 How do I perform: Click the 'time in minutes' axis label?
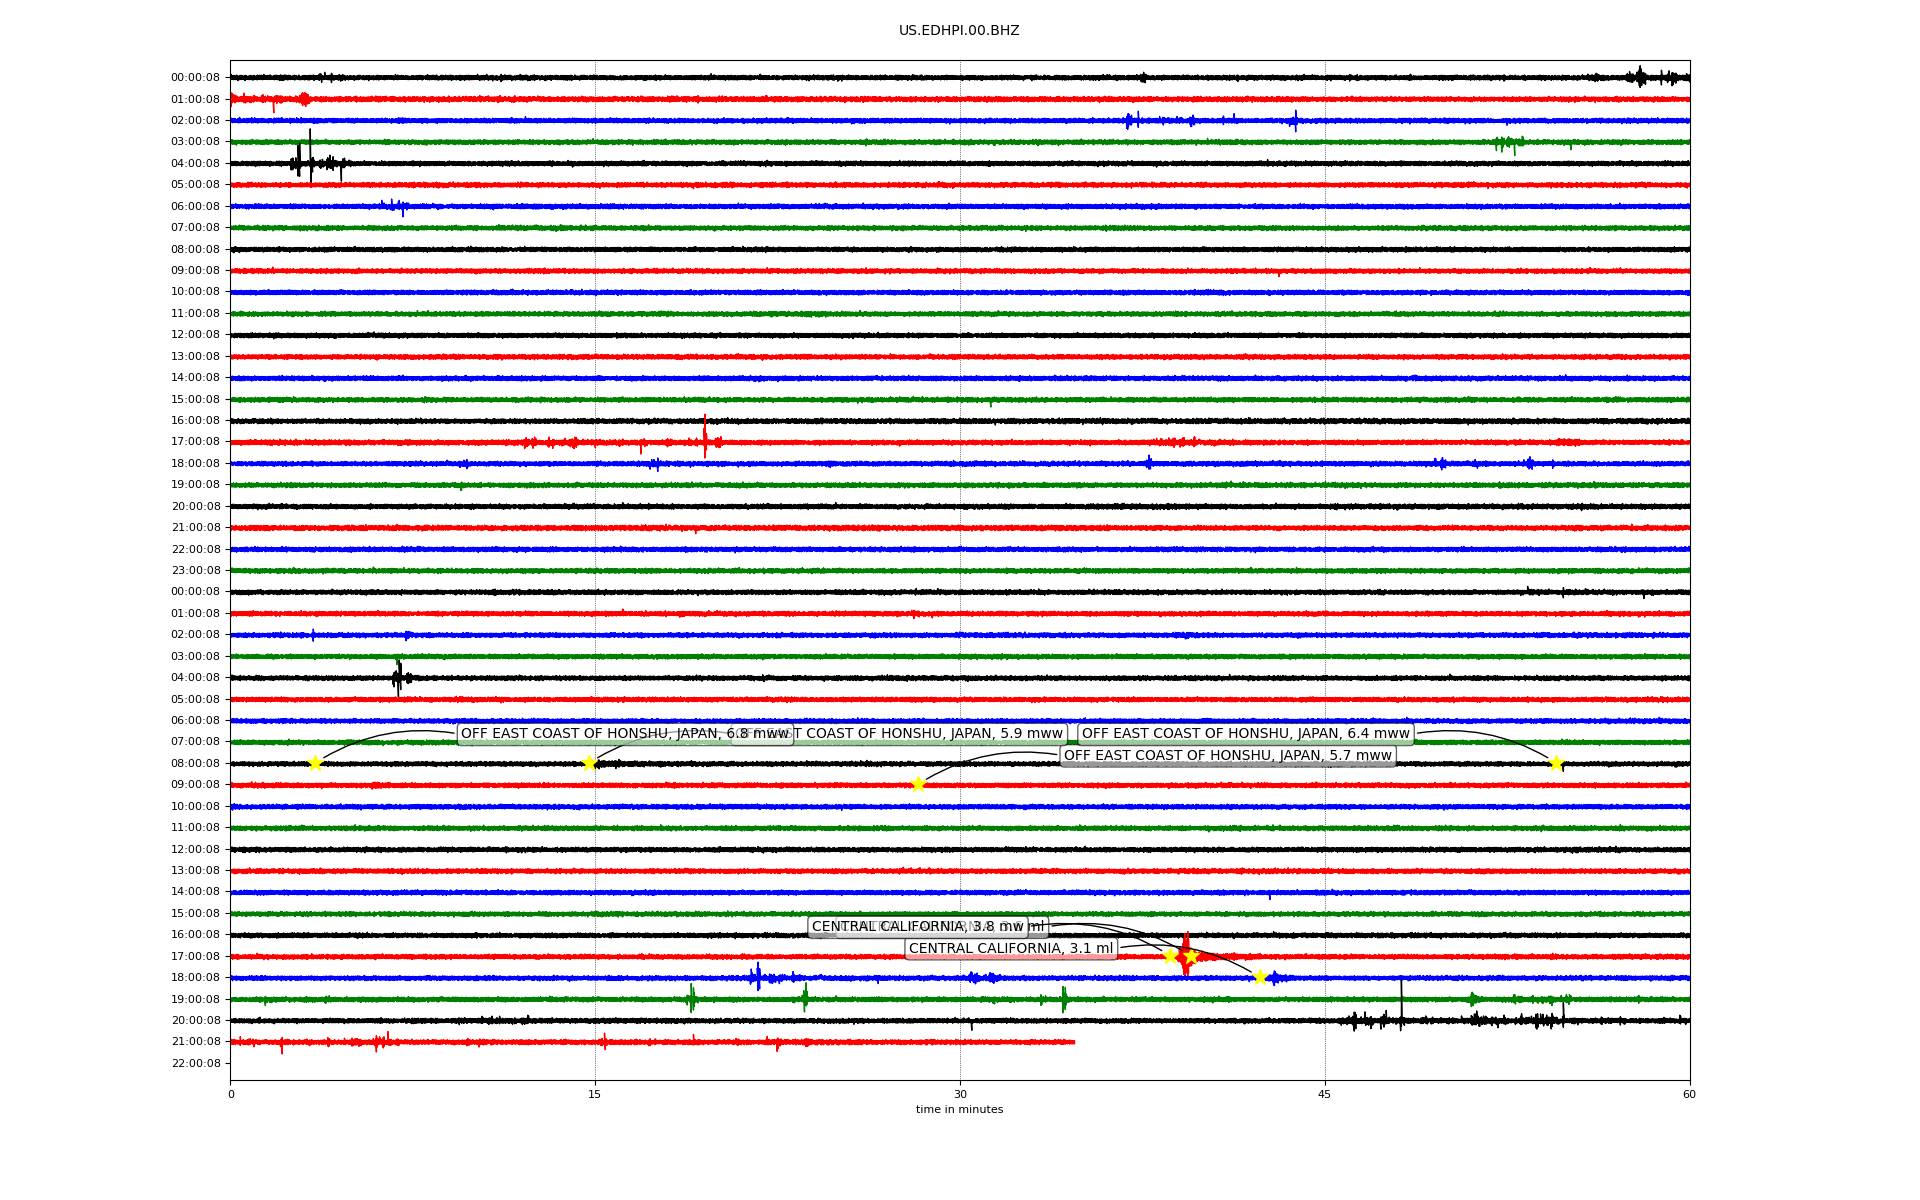[959, 1109]
